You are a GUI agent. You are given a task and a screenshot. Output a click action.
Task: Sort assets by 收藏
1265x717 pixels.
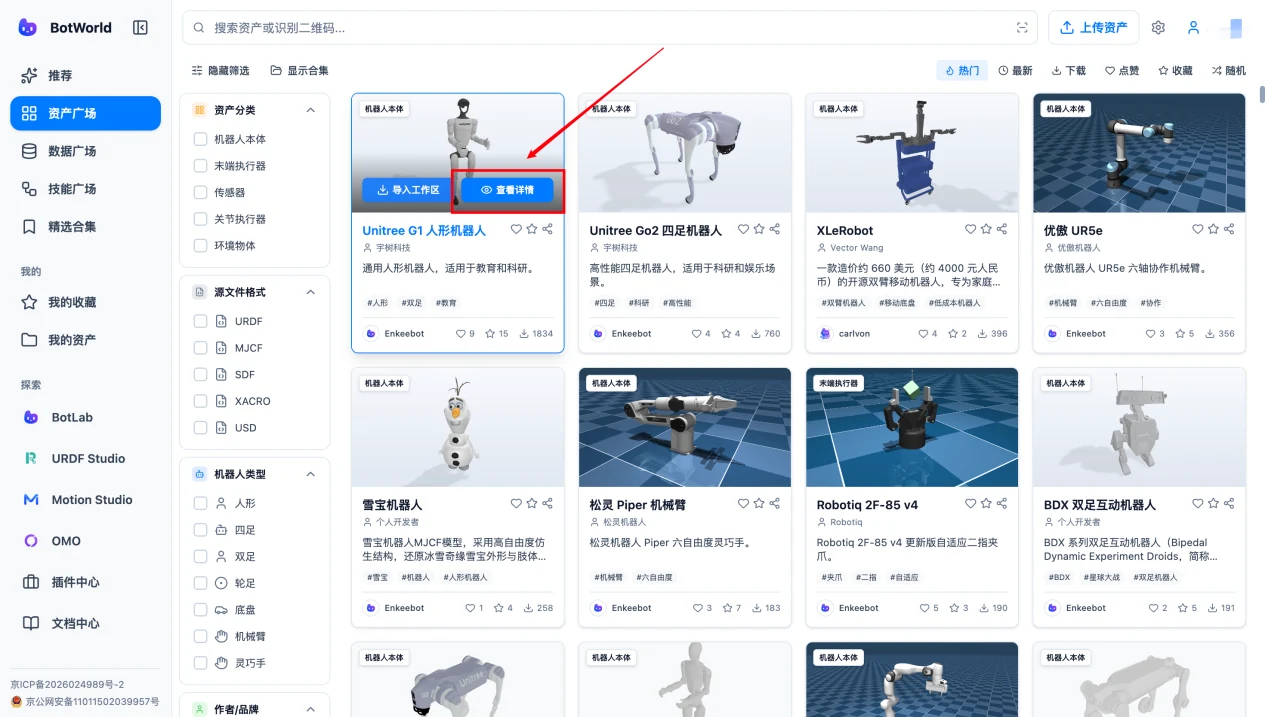tap(1175, 71)
